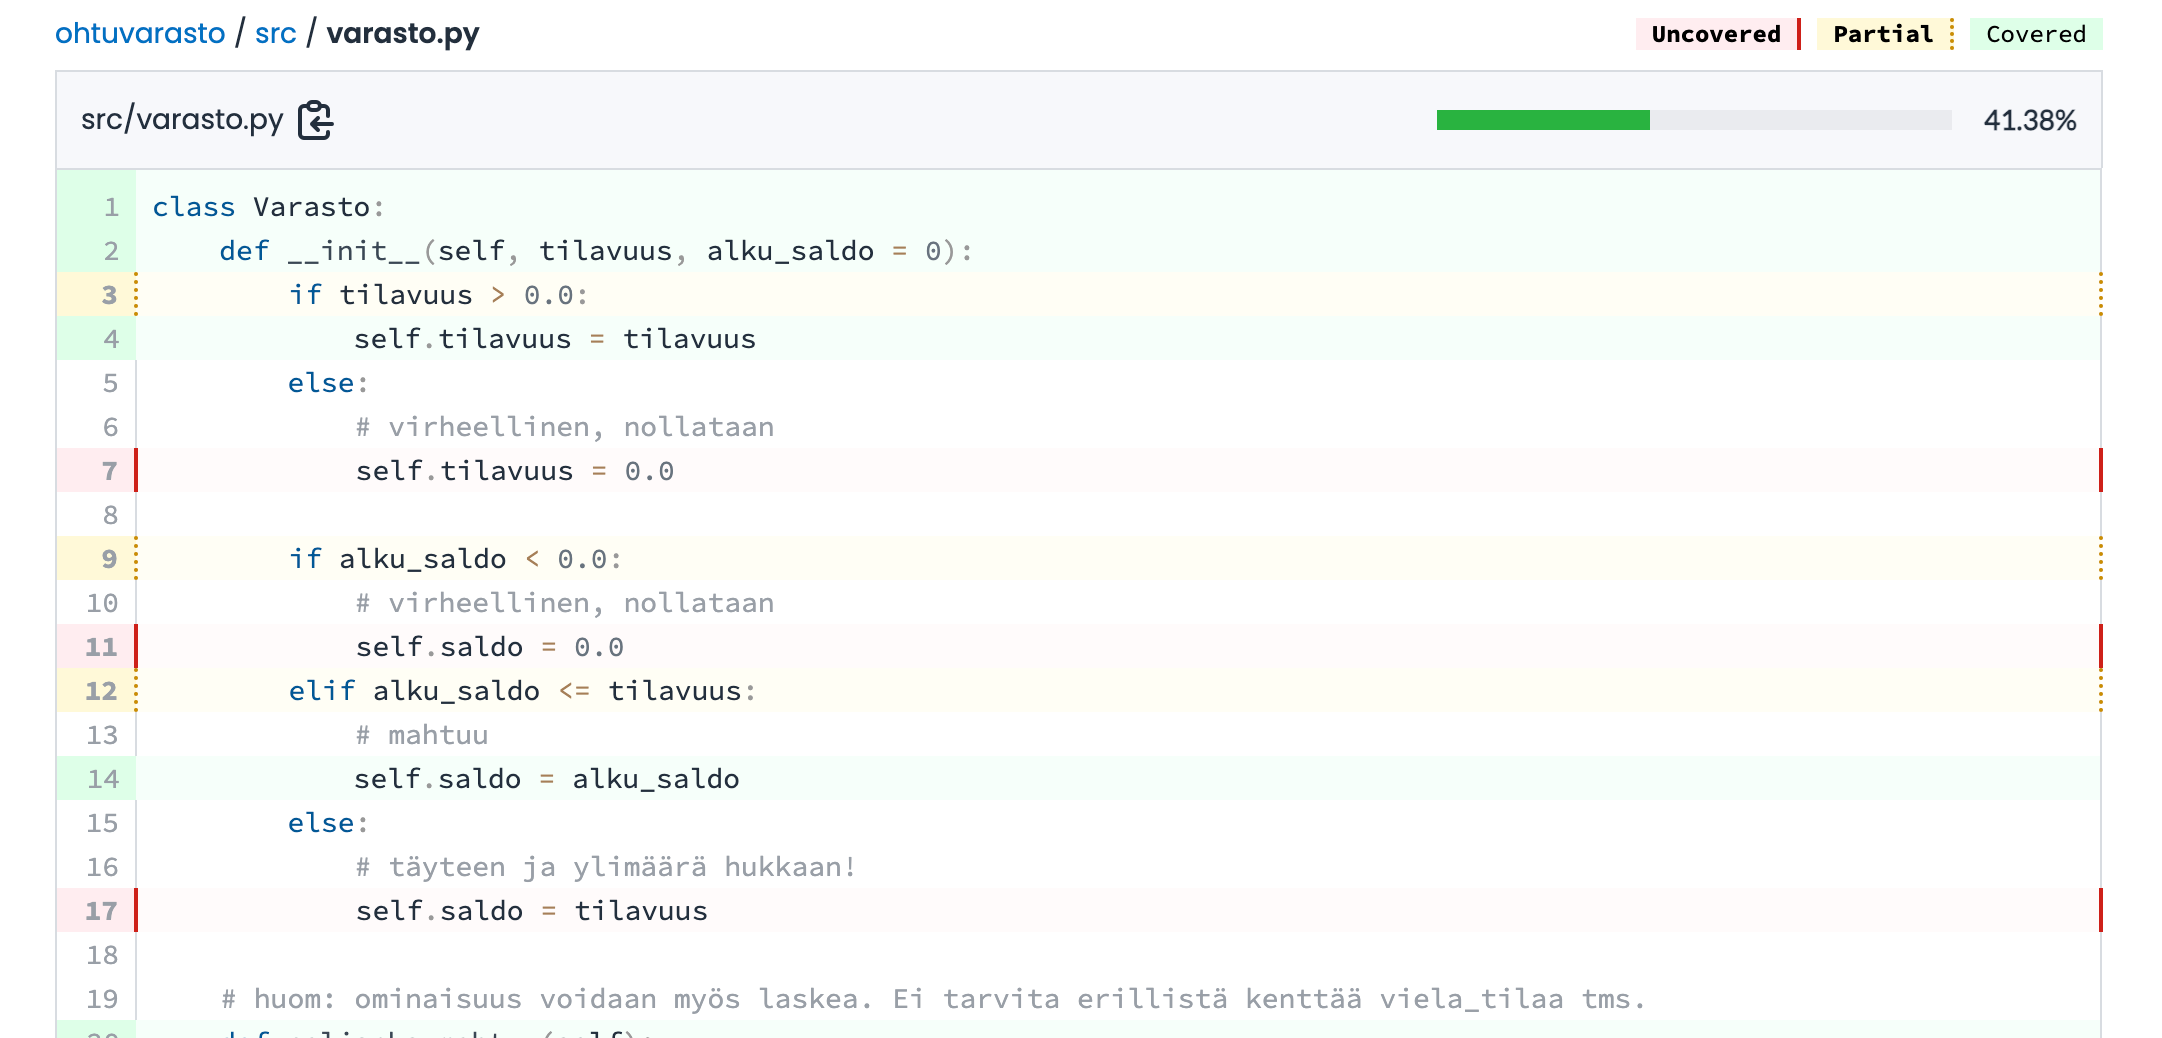
Task: Select uncovered line number 11
Action: coord(101,647)
